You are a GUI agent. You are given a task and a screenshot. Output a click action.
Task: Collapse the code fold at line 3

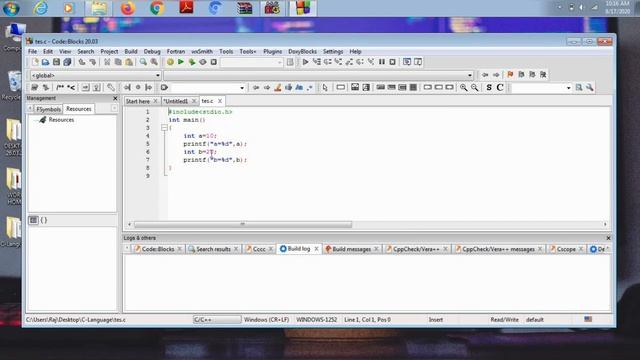coord(164,128)
